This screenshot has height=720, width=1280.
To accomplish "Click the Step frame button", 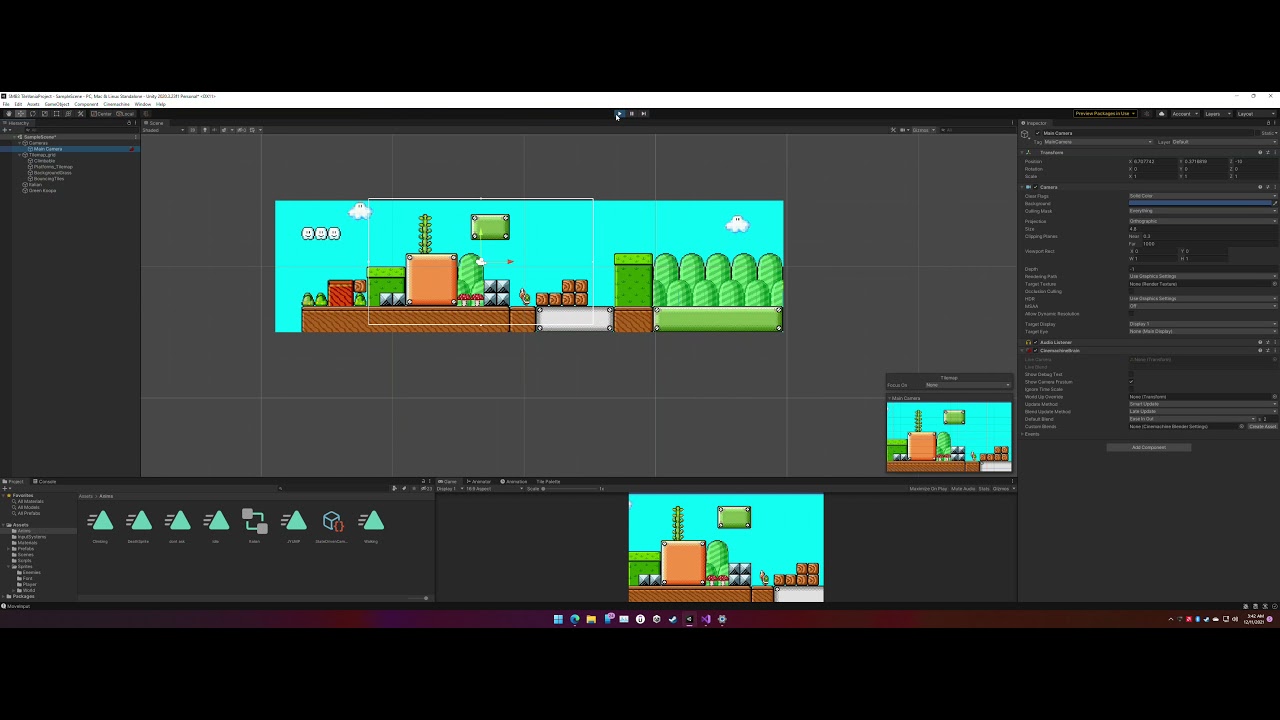I will pyautogui.click(x=643, y=114).
